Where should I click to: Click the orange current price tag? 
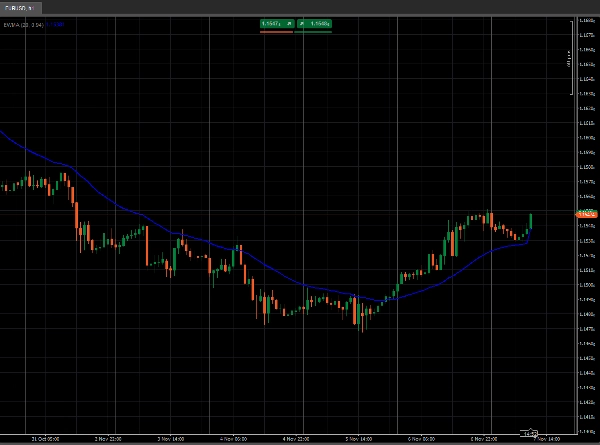pos(586,214)
